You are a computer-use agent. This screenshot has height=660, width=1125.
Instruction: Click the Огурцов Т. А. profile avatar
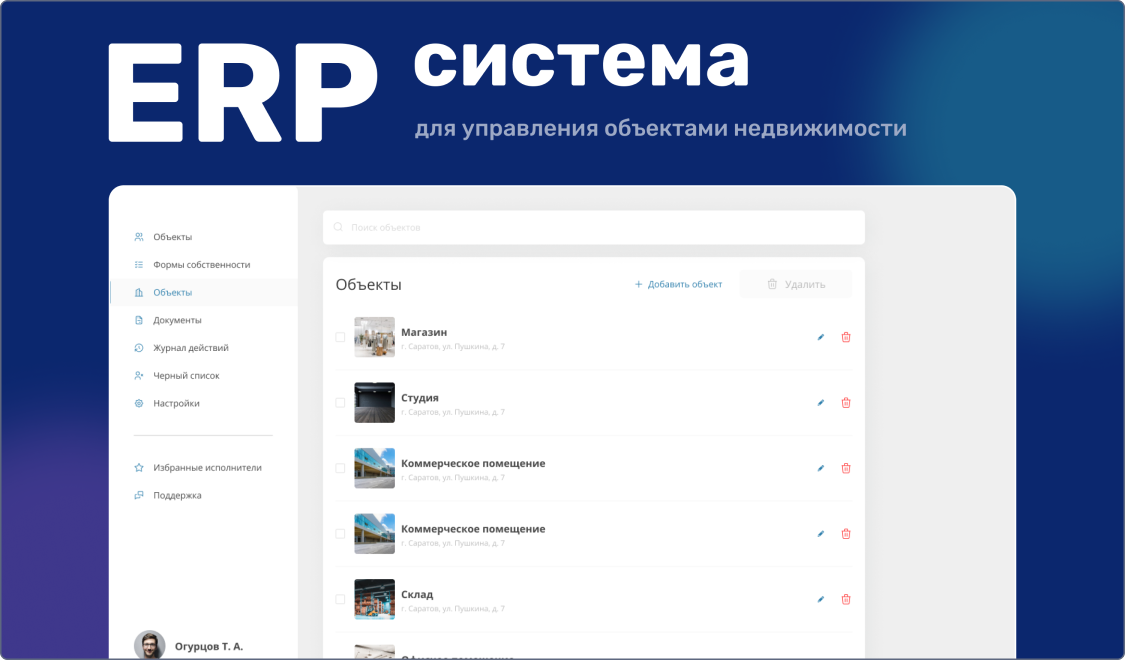point(149,646)
